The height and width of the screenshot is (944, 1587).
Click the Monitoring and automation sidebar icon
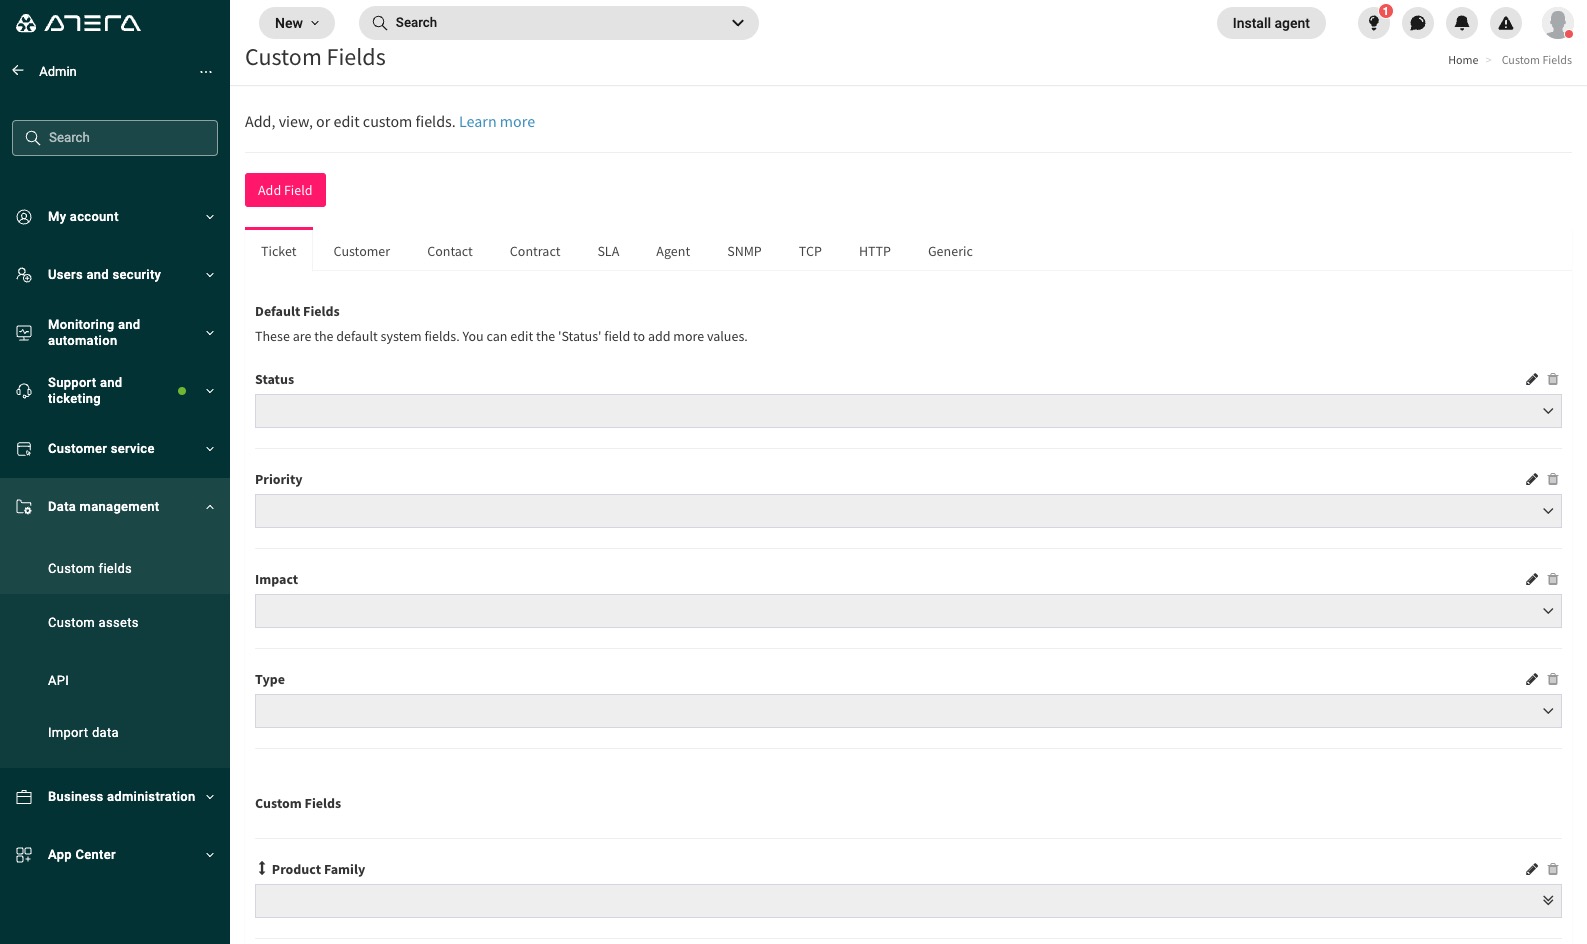[24, 333]
